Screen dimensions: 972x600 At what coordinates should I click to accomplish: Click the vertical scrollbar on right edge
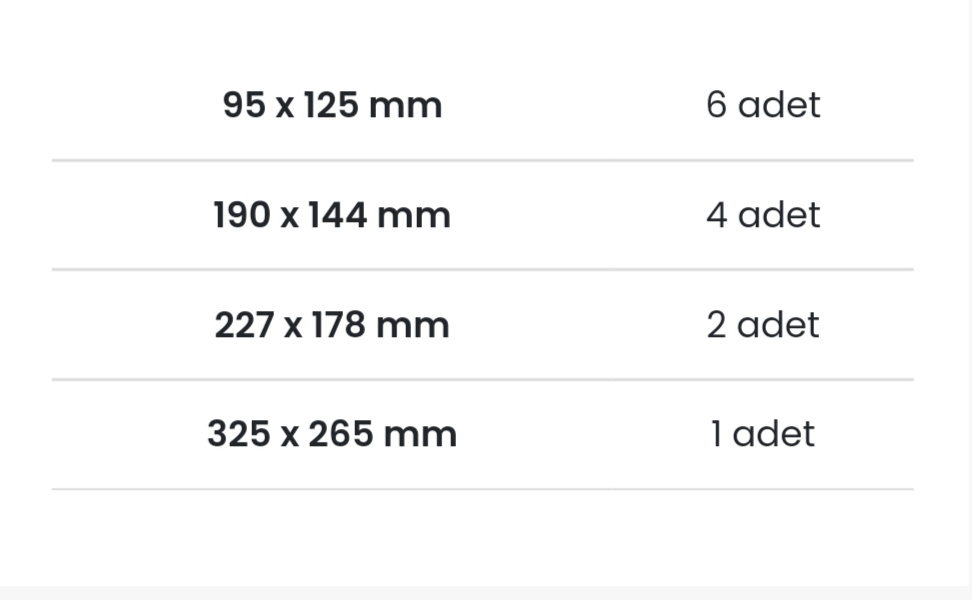coord(970,293)
